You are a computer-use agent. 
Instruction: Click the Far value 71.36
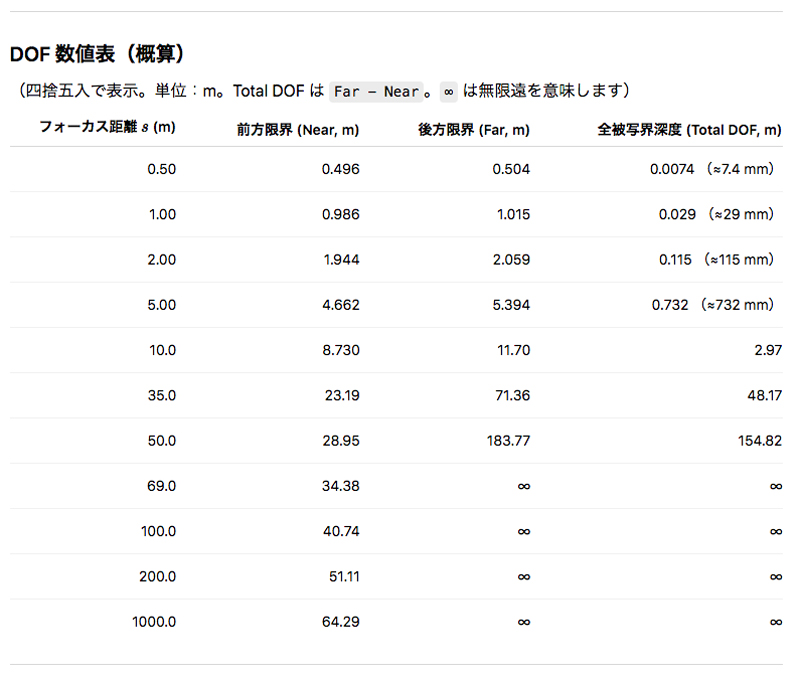click(512, 395)
